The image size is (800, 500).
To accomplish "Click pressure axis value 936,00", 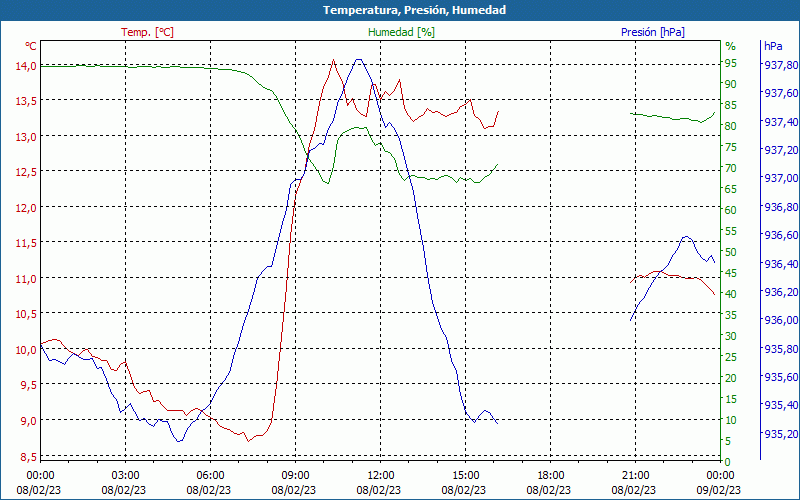I will click(780, 320).
